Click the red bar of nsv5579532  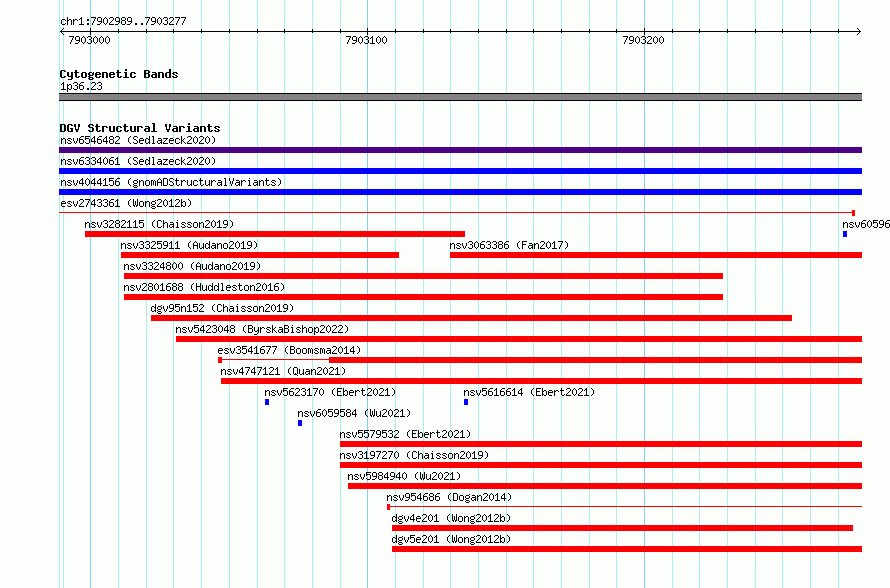pos(601,444)
